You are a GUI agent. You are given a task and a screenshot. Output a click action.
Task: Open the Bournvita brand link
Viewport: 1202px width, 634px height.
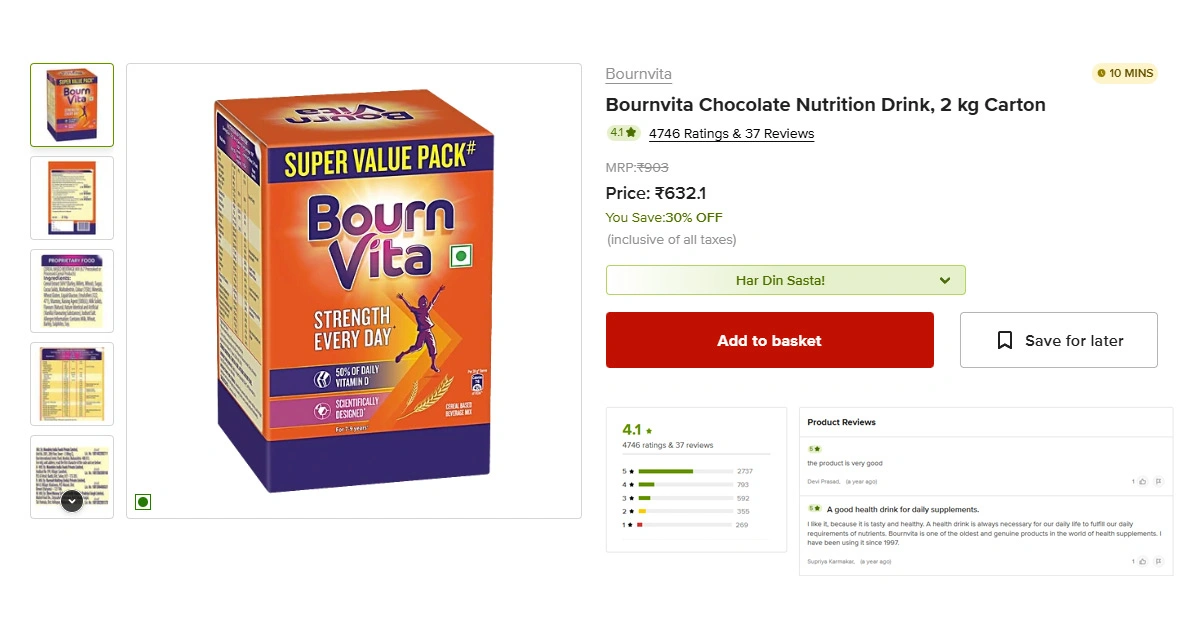point(638,74)
